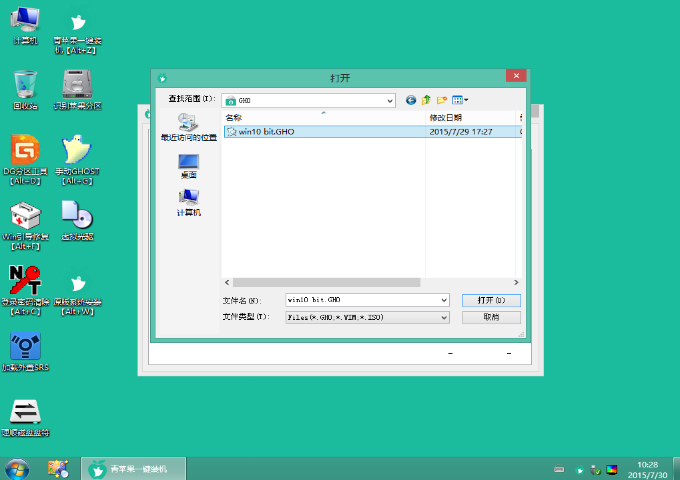Click the Open (O) button
Image resolution: width=680 pixels, height=480 pixels.
click(491, 300)
